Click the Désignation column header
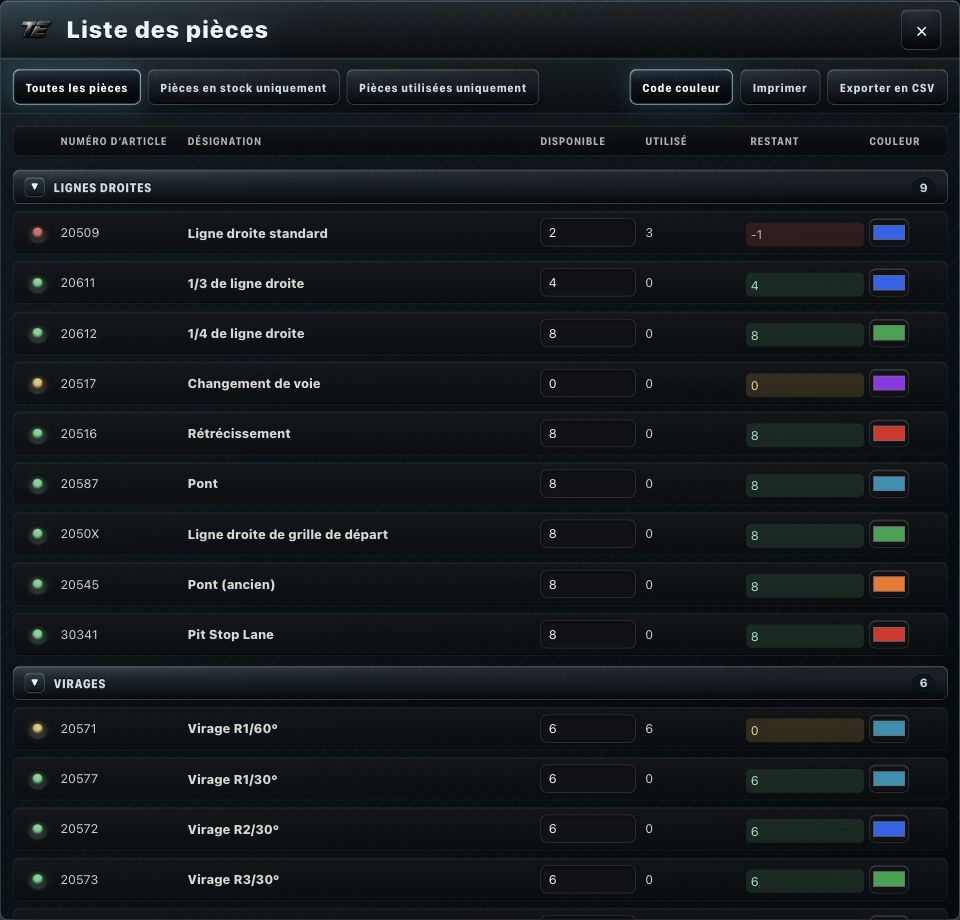Screen dimensions: 960x920 pyautogui.click(x=225, y=141)
